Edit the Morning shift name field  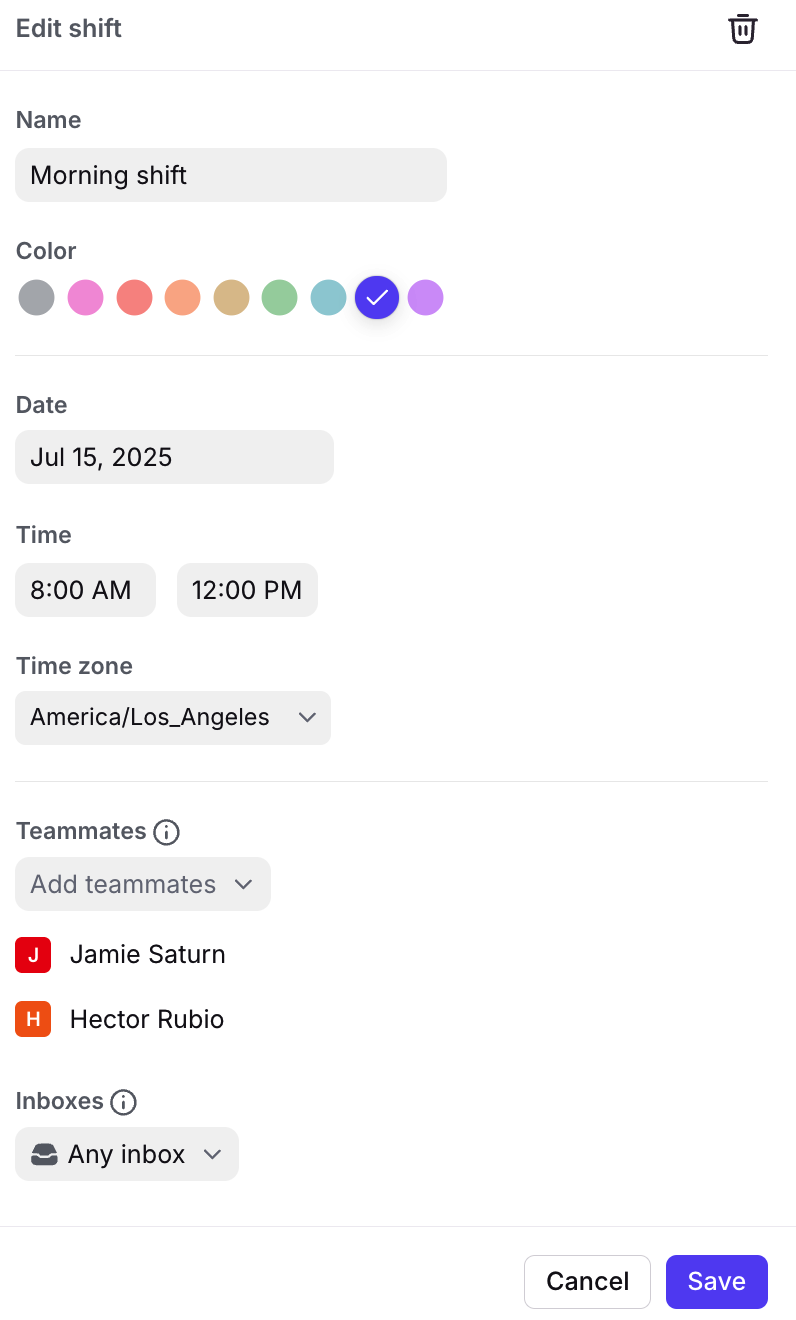click(231, 175)
